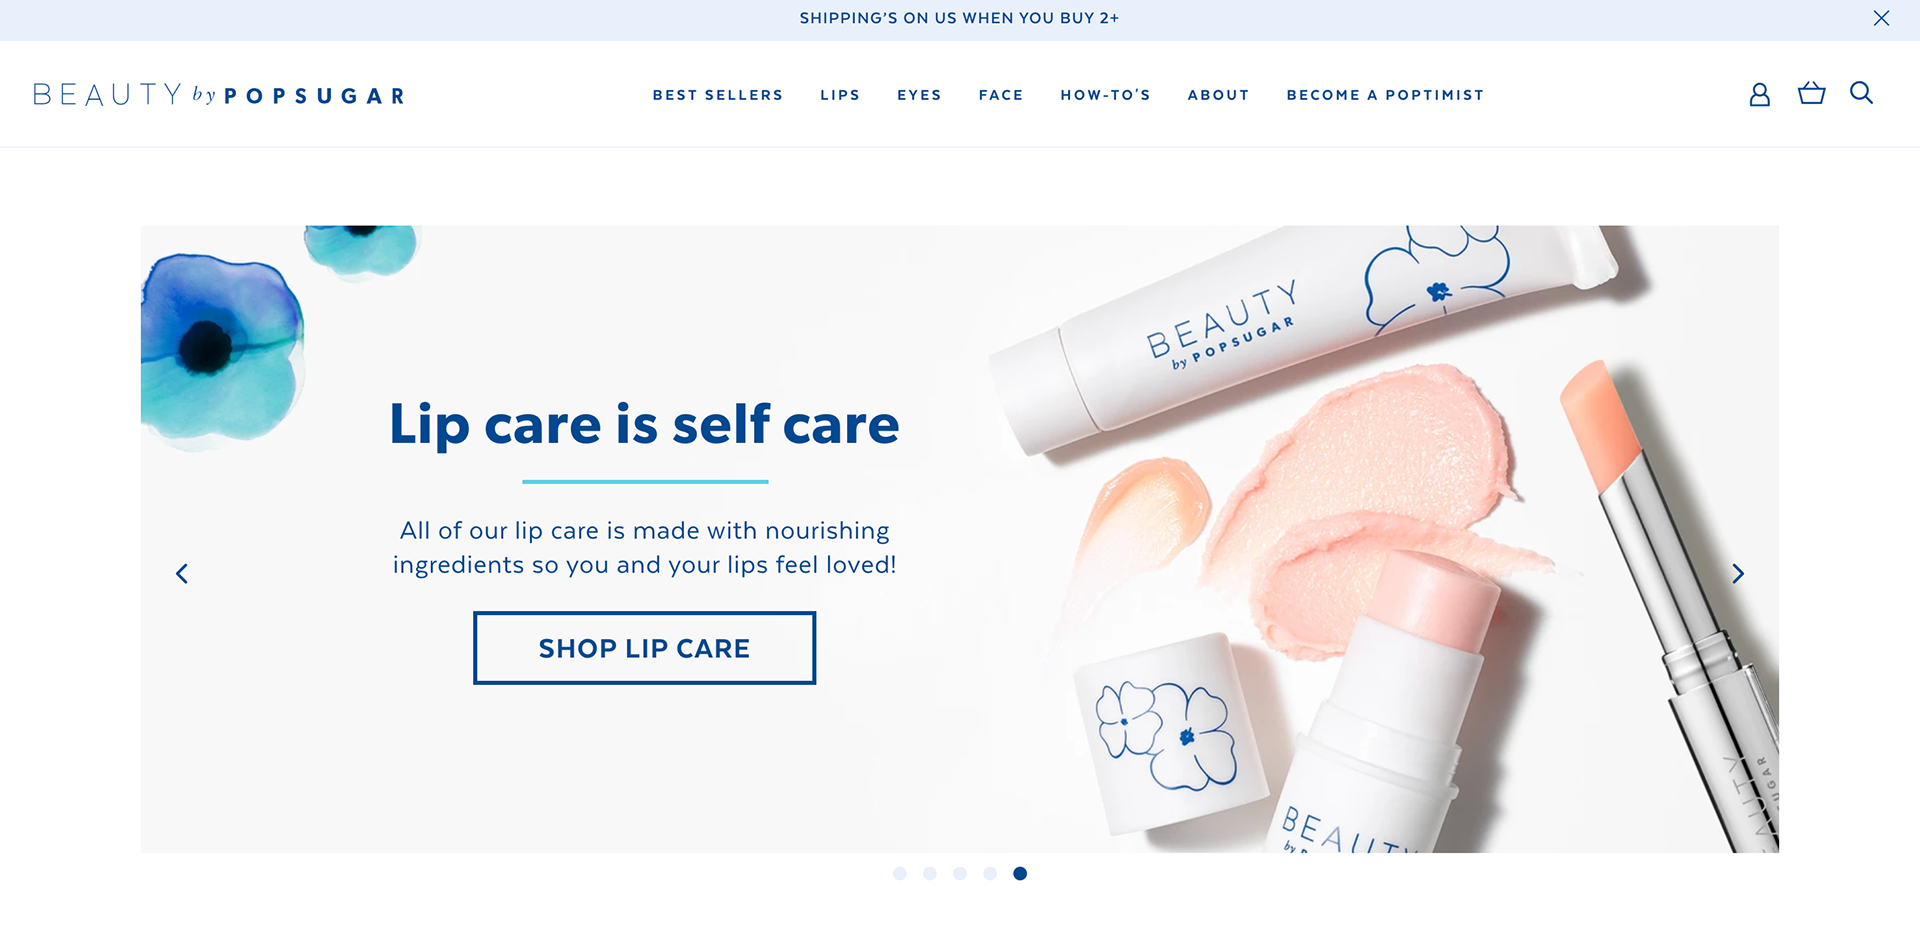Screen dimensions: 1920x946
Task: Go to previous carousel slide
Action: (182, 573)
